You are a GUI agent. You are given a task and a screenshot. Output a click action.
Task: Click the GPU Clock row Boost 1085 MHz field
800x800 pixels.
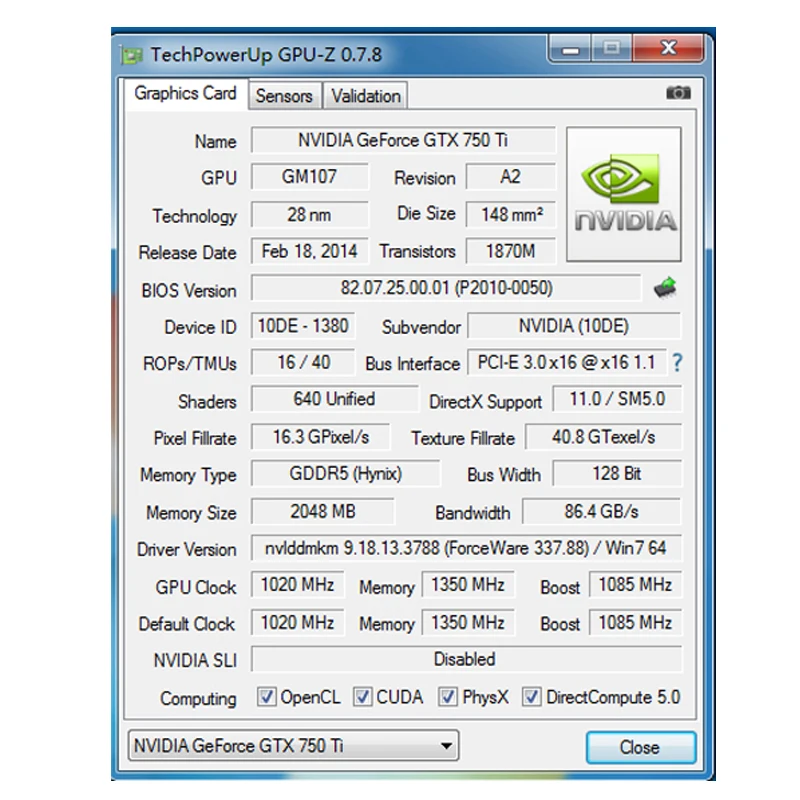tap(635, 585)
